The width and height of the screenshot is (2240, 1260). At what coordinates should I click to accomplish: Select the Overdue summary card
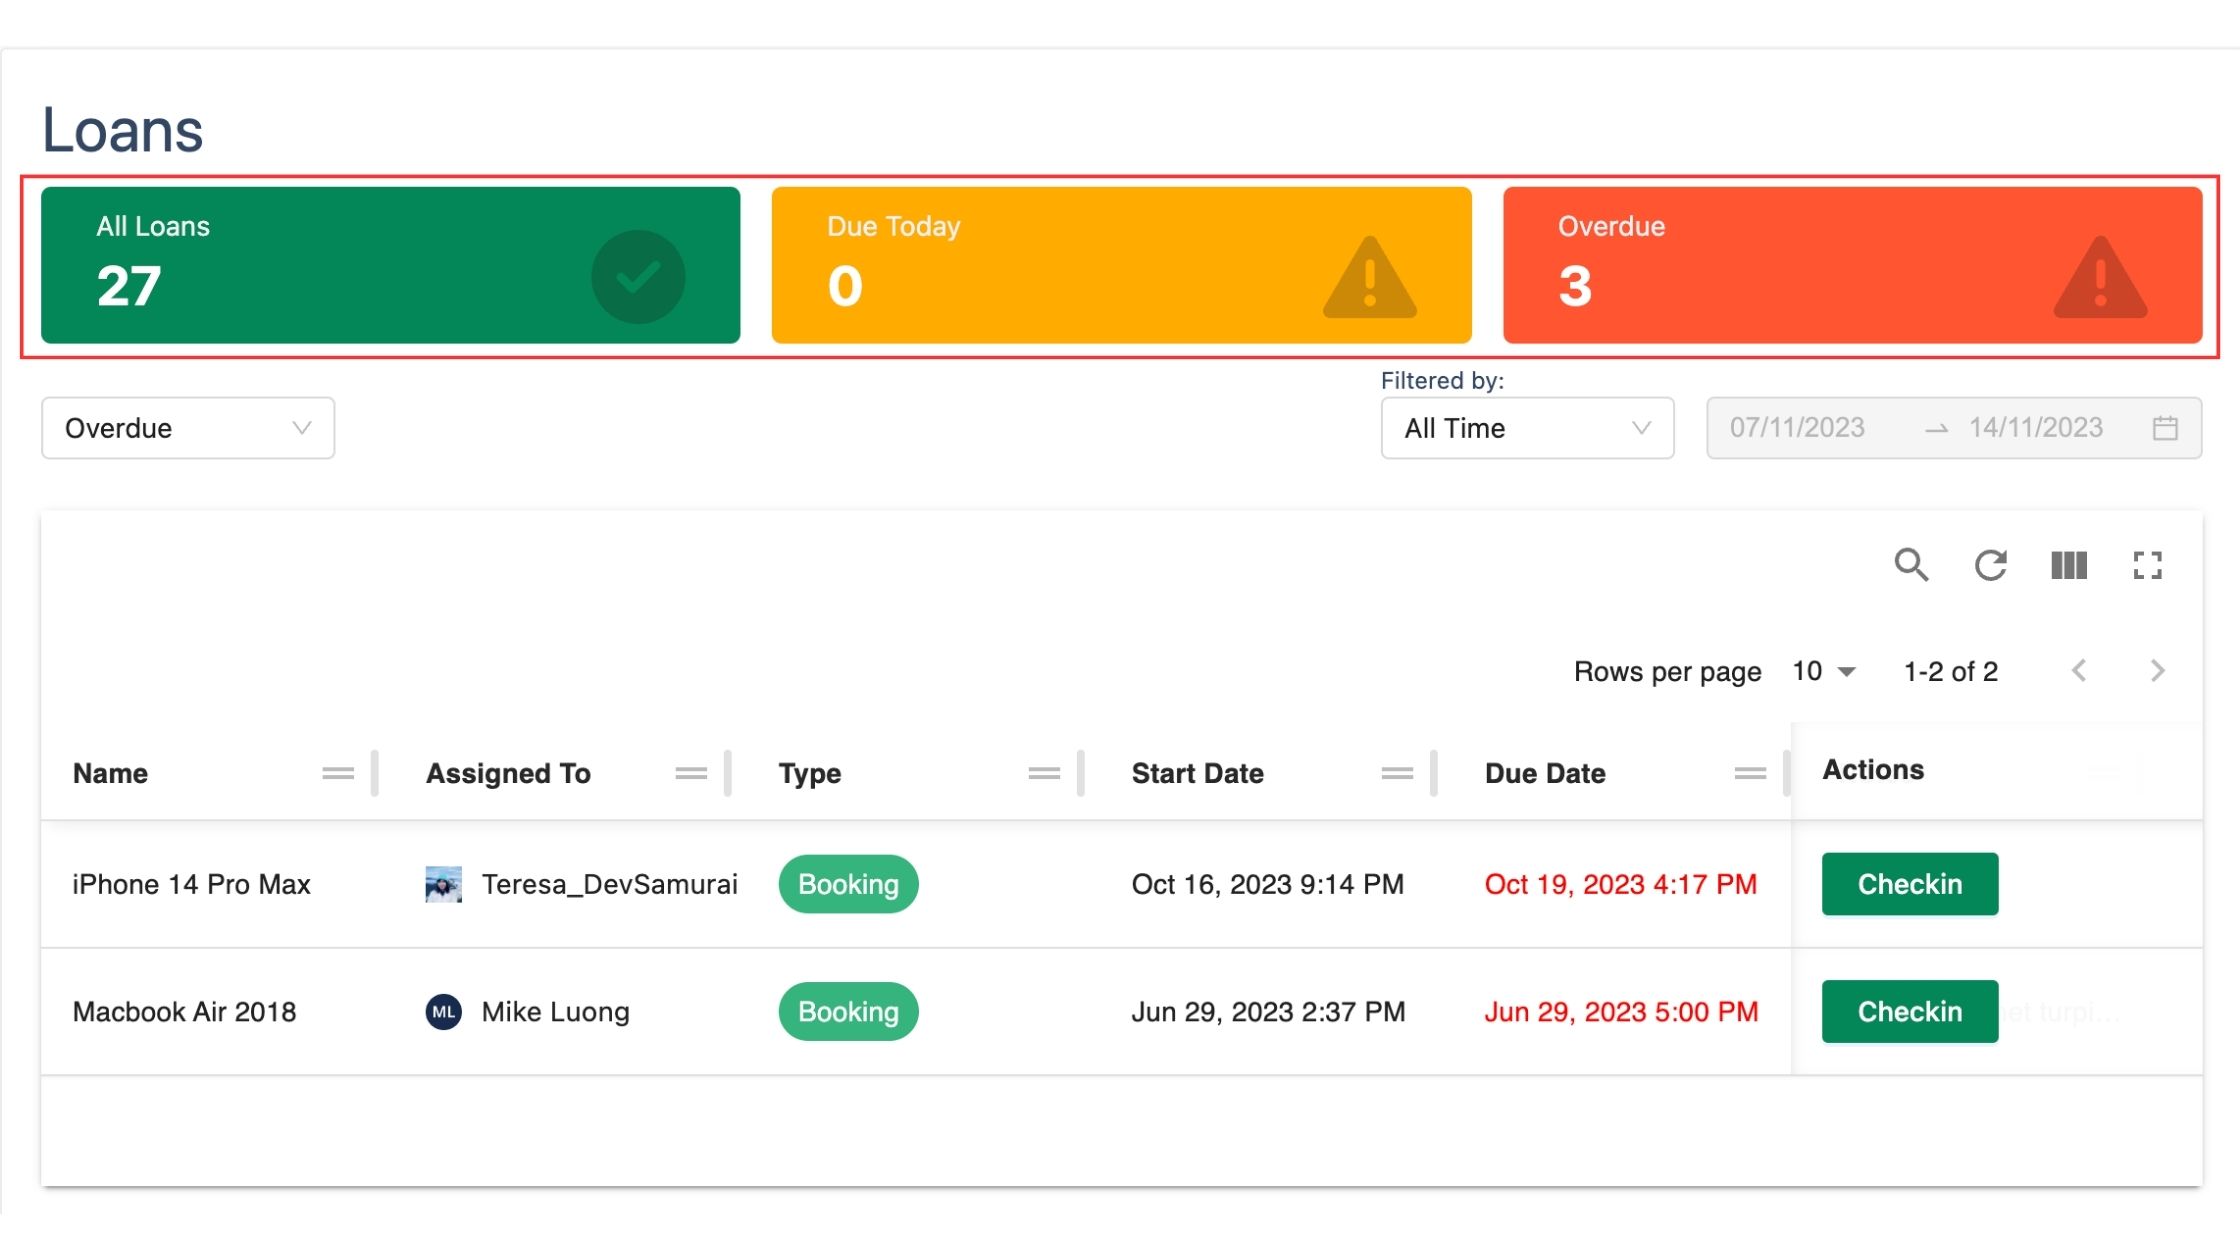1852,265
